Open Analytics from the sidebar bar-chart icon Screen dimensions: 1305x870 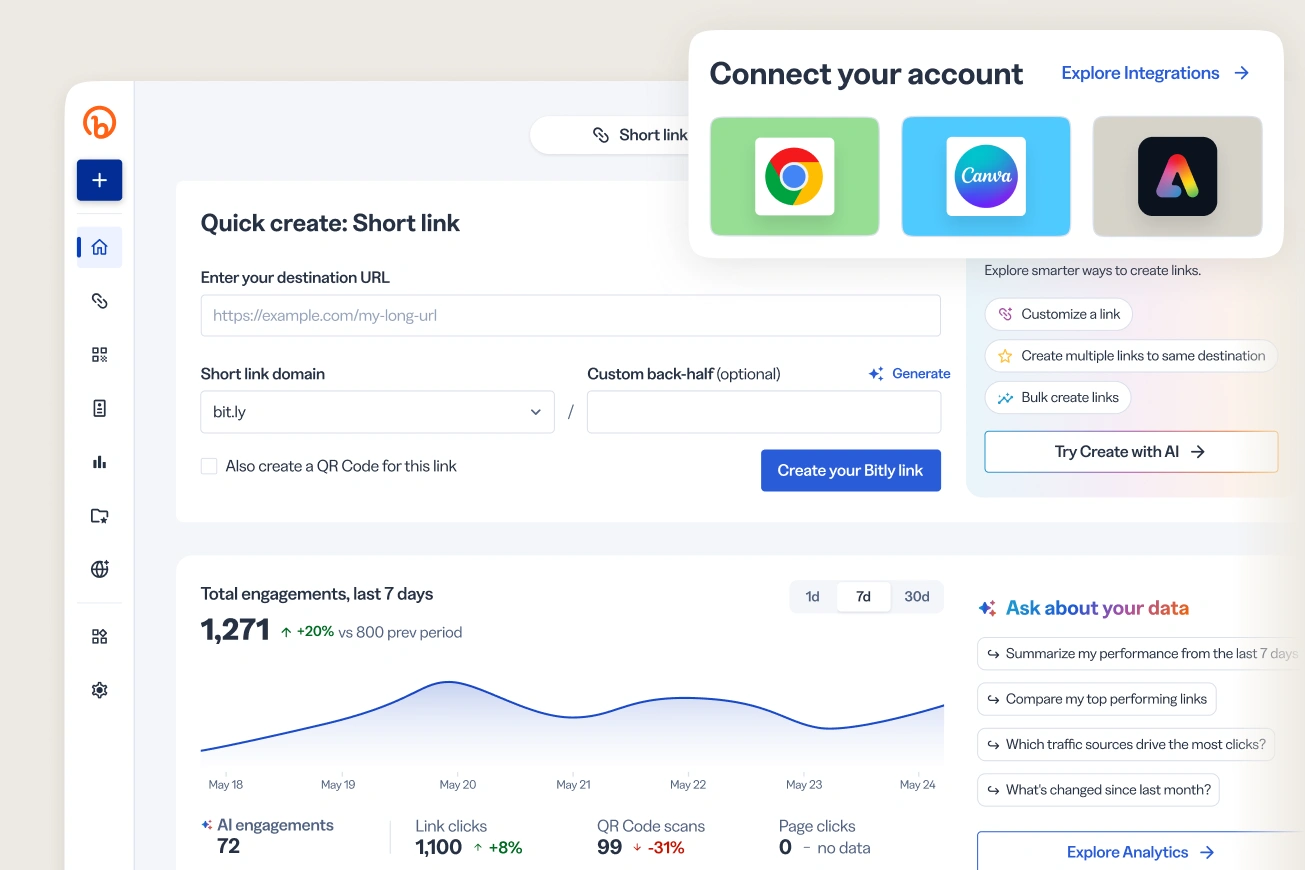coord(99,462)
